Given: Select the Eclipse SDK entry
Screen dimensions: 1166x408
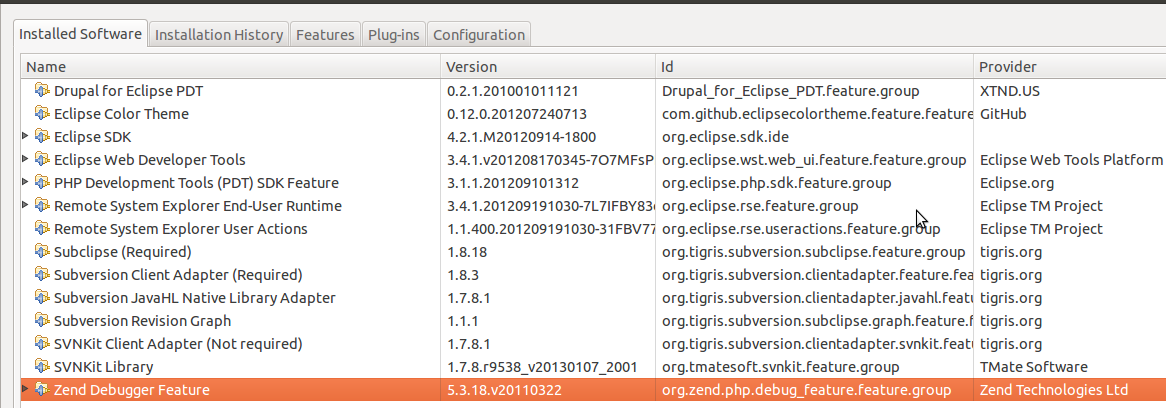Looking at the screenshot, I should [593, 137].
